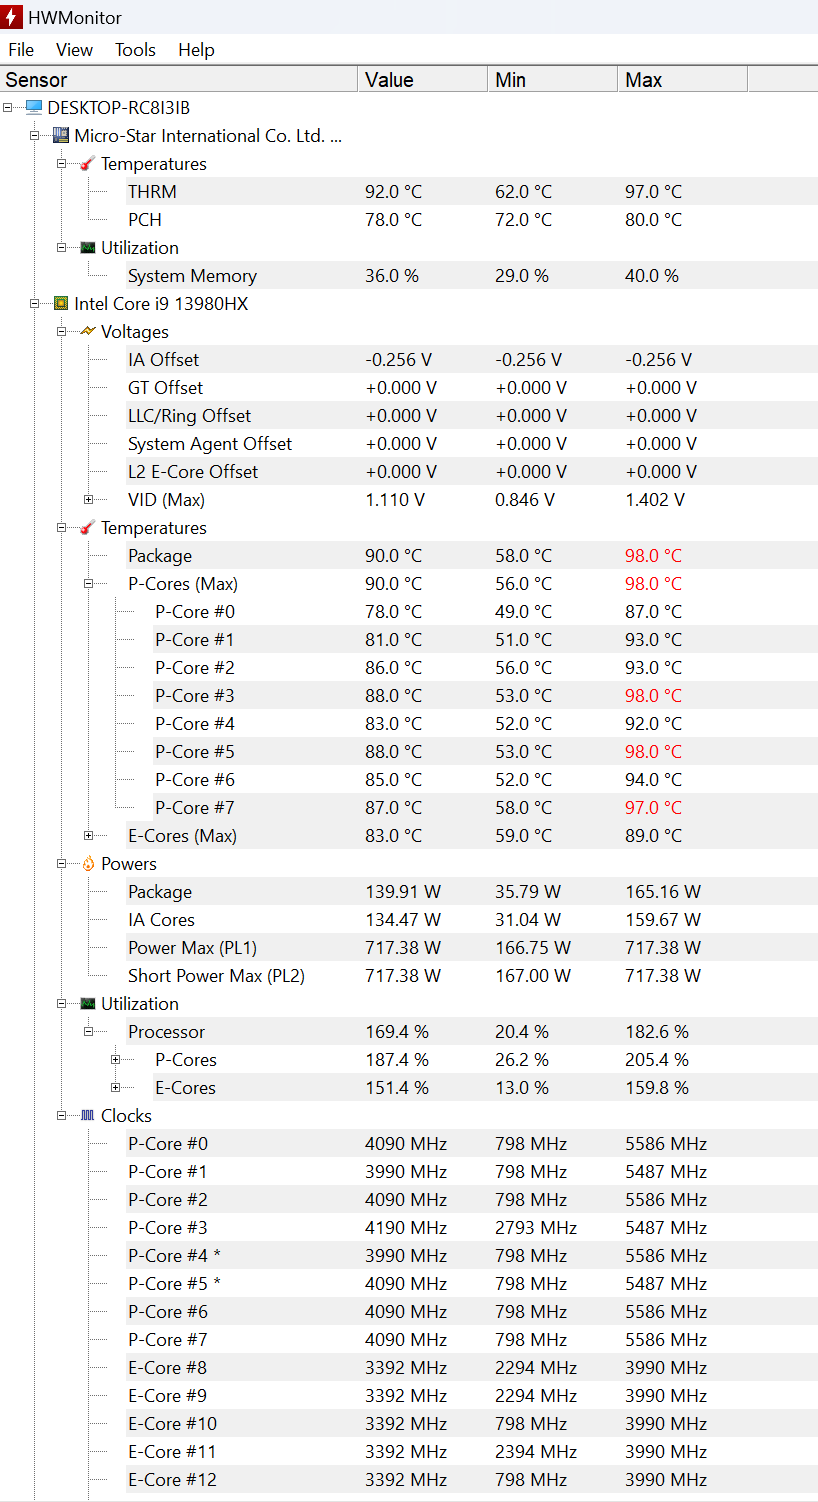Click the Micro-Star motherboard icon
The height and width of the screenshot is (1502, 818).
[61, 135]
